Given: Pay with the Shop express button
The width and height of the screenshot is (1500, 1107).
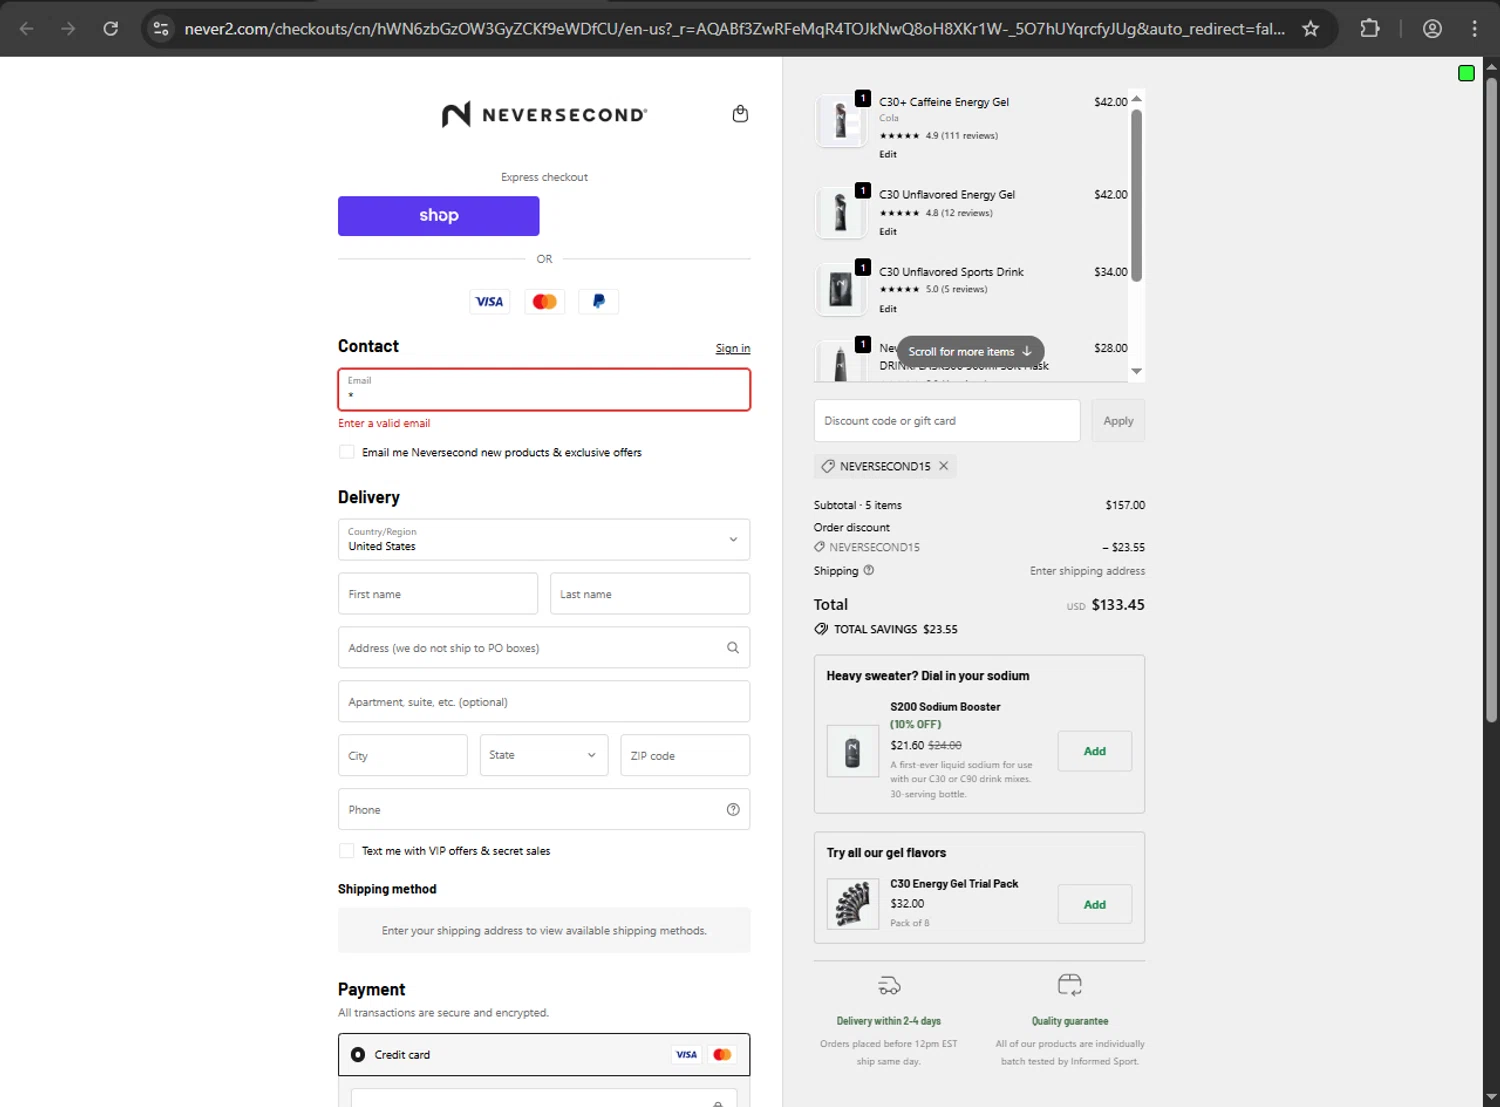Looking at the screenshot, I should 439,216.
